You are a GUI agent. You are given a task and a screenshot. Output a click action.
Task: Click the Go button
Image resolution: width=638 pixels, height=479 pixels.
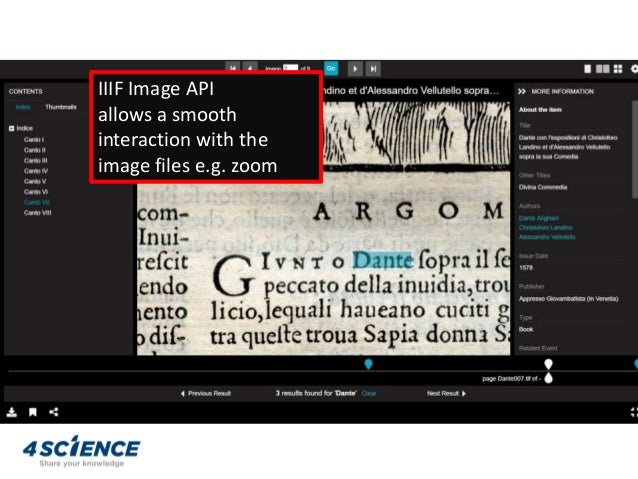coord(331,68)
